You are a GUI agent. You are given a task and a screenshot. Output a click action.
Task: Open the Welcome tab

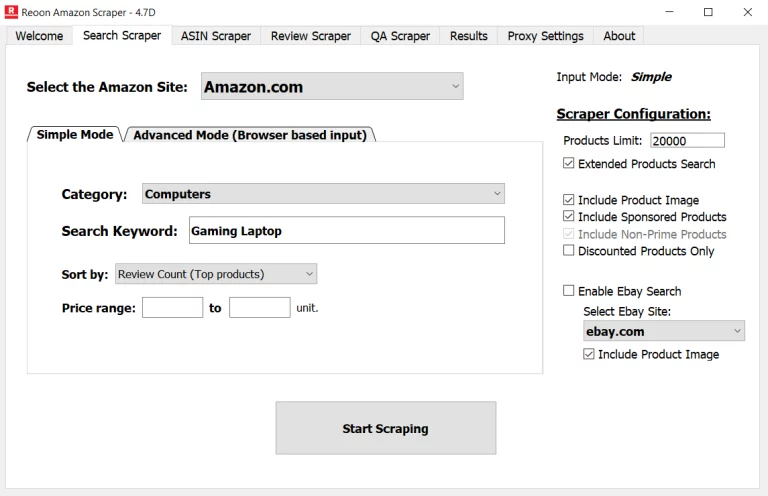click(39, 36)
